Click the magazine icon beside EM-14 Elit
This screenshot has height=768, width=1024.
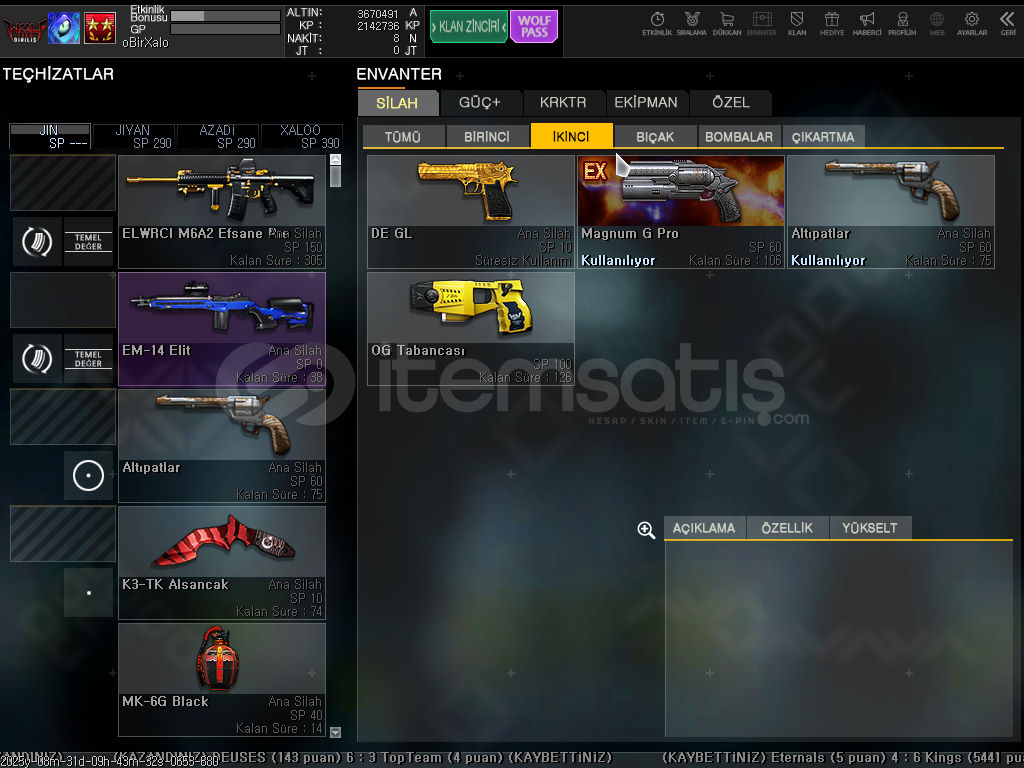click(37, 359)
